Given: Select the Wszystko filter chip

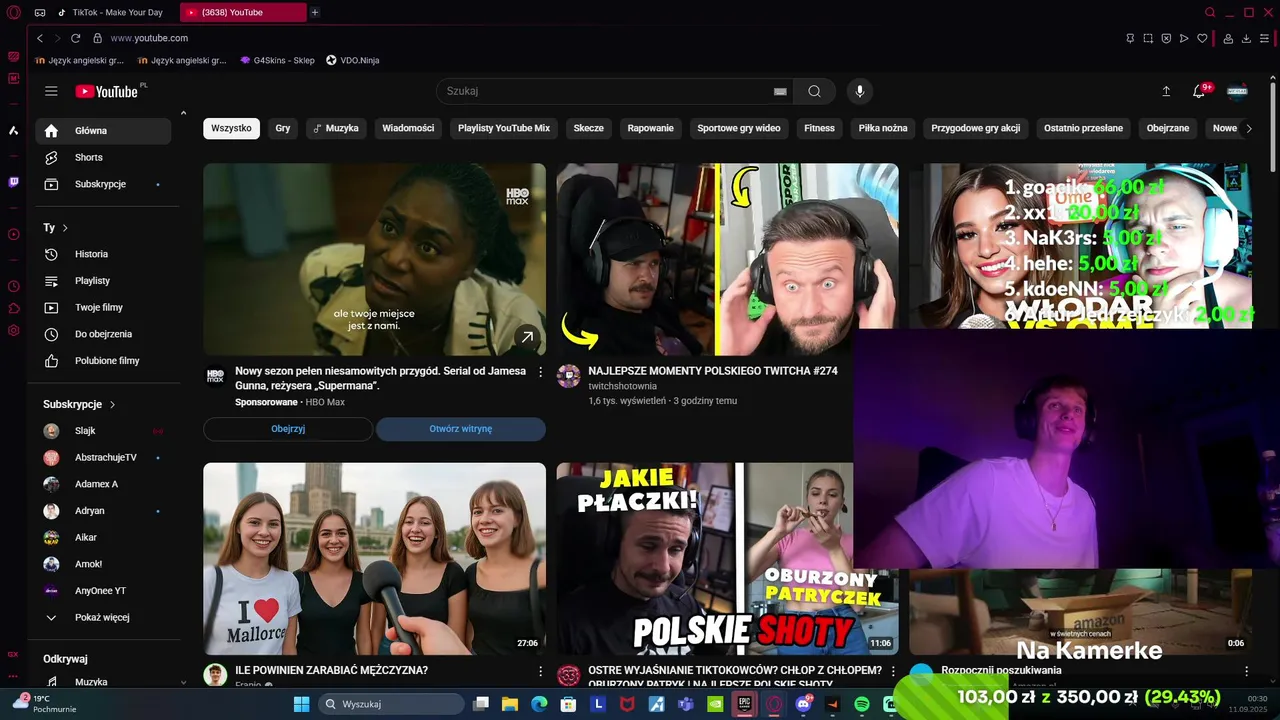Looking at the screenshot, I should (231, 128).
